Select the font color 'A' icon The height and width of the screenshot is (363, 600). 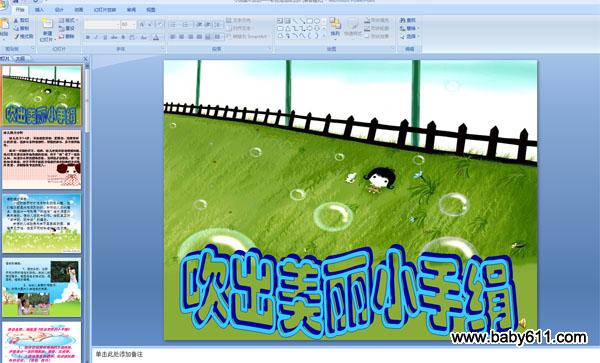point(155,37)
